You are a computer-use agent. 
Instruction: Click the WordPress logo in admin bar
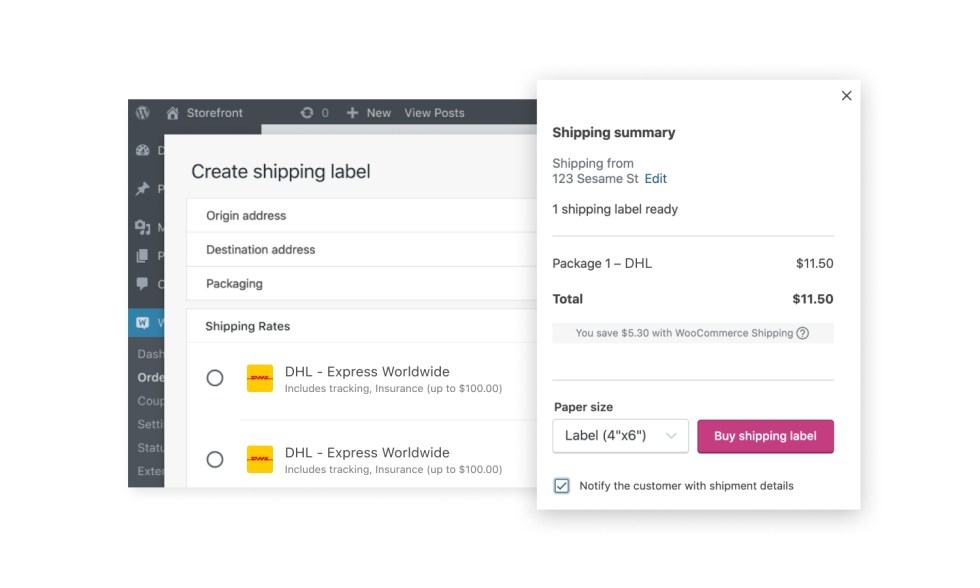pos(143,113)
